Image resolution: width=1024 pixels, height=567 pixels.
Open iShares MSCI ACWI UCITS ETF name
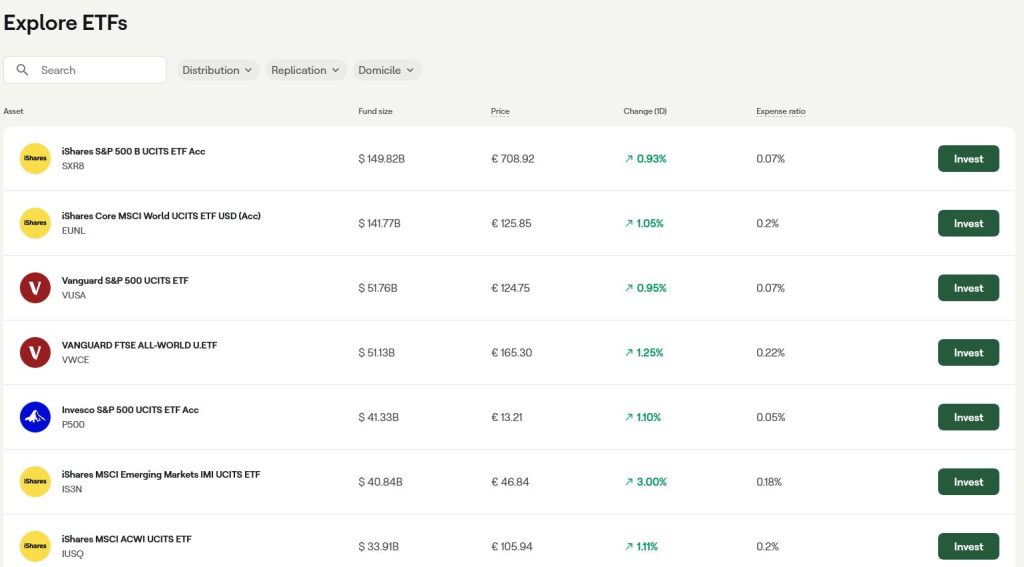(x=127, y=540)
